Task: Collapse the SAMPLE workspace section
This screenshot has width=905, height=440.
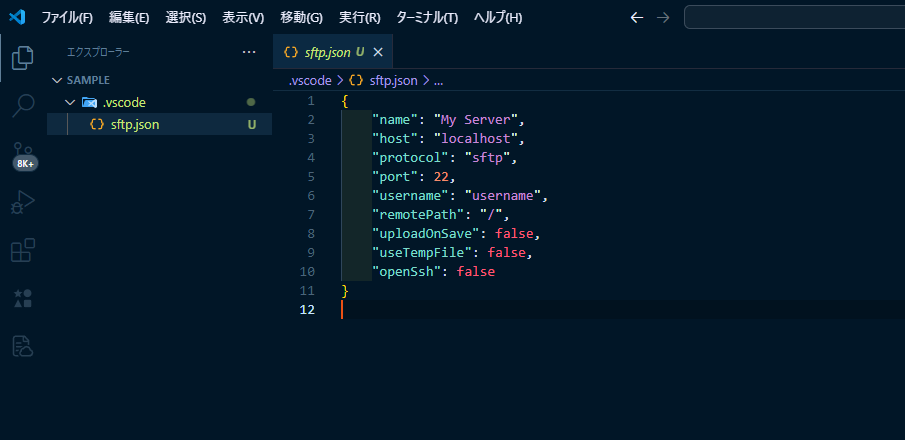Action: (57, 80)
